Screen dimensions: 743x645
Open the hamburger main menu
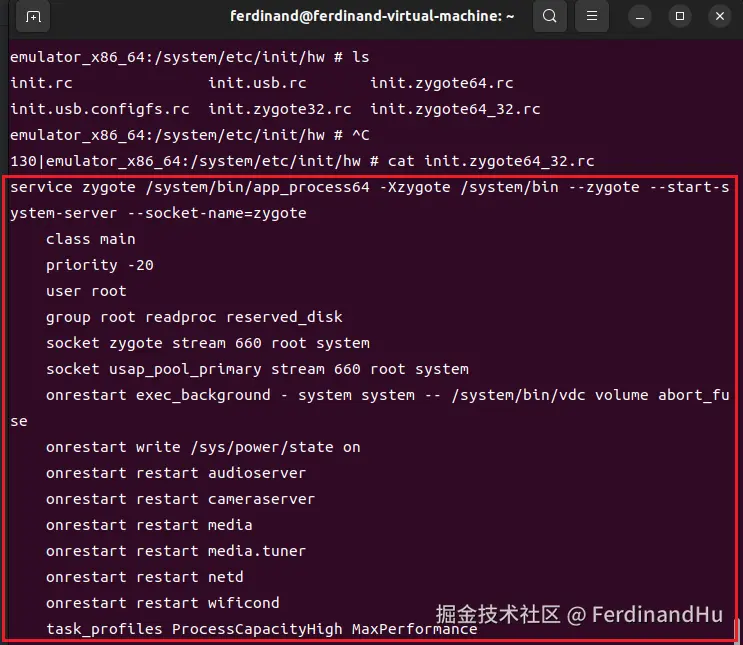click(x=592, y=17)
